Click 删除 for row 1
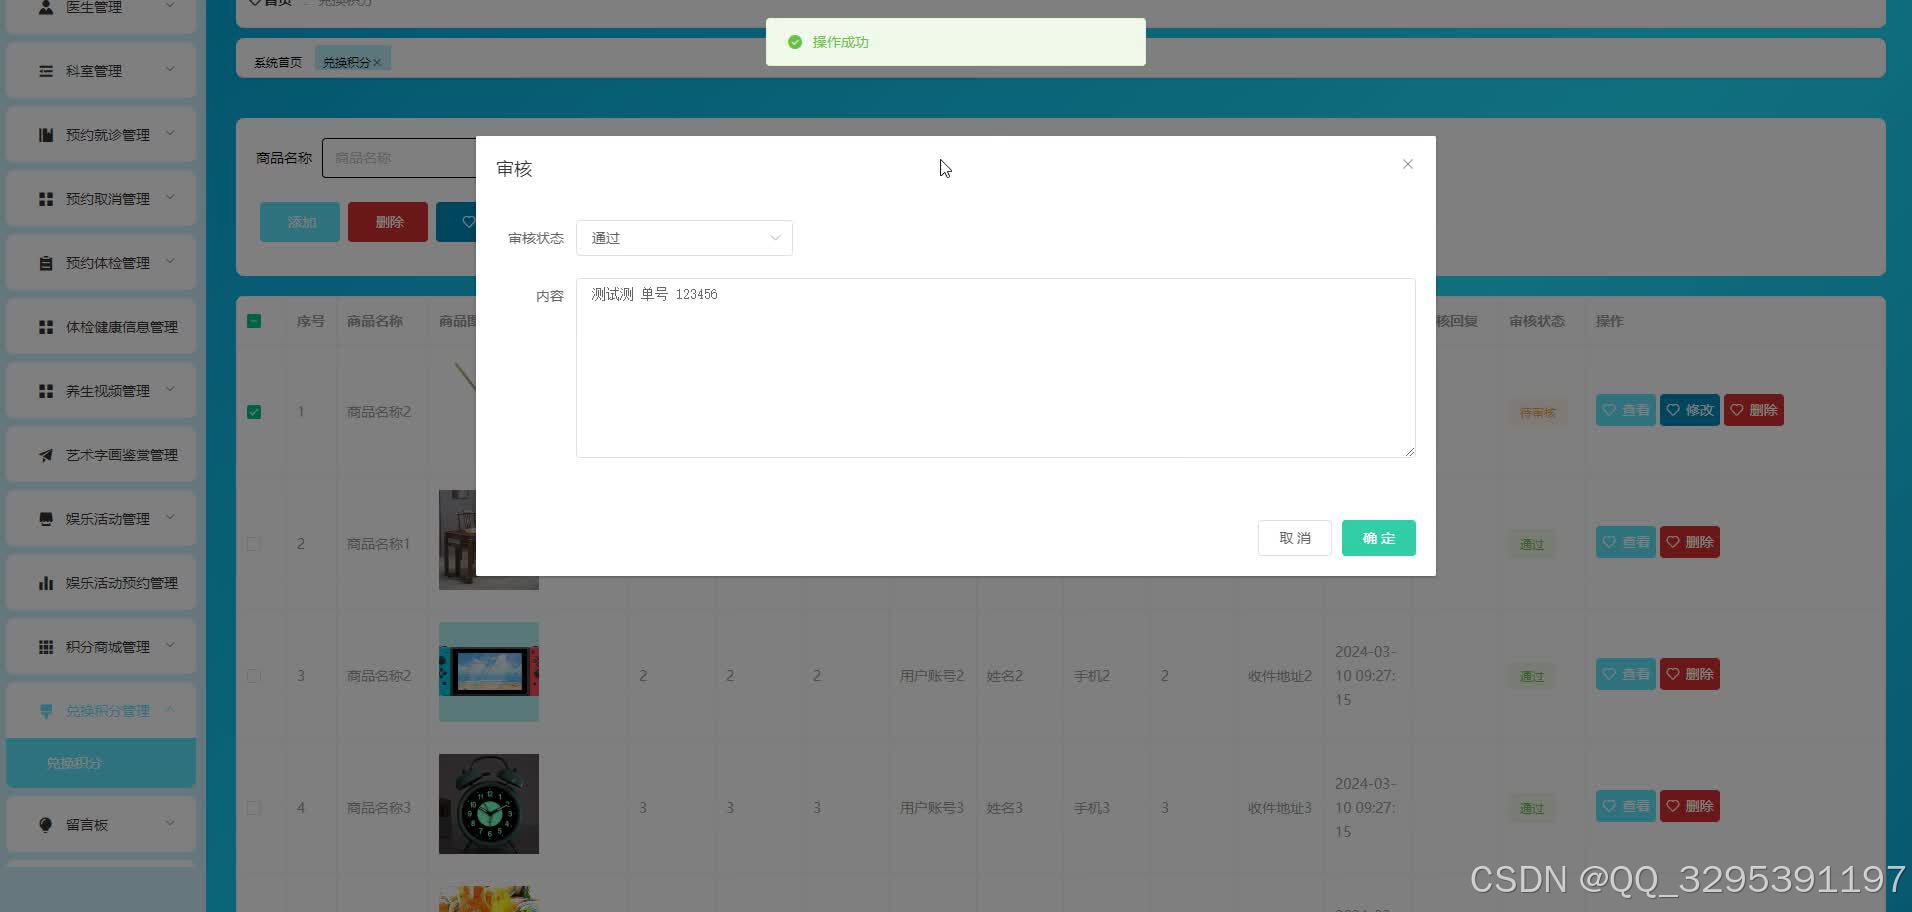The height and width of the screenshot is (912, 1912). click(x=1754, y=410)
